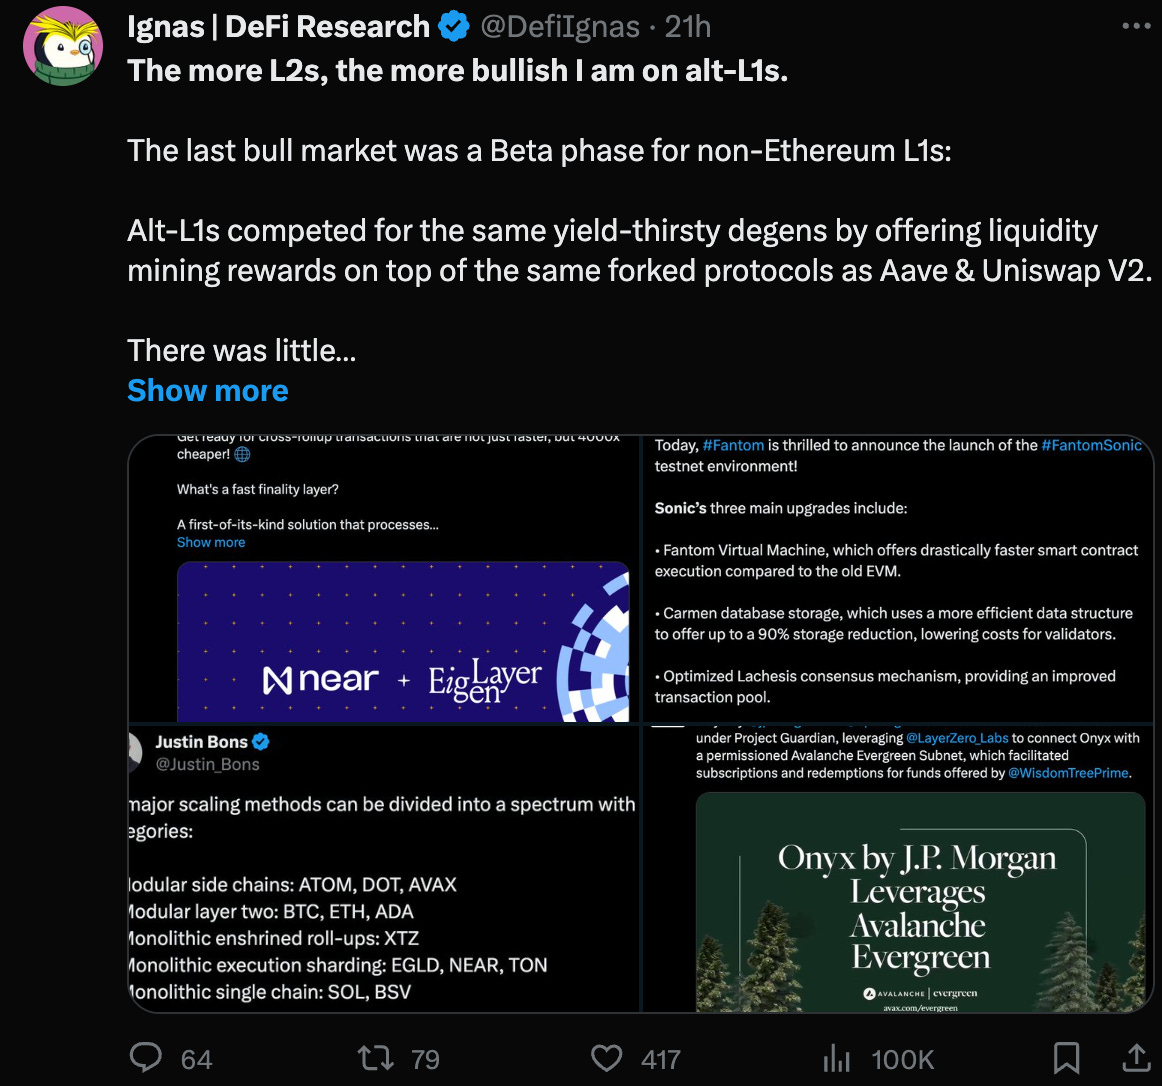Reply to the tweet
Screen dimensions: 1162x1086
[146, 1057]
